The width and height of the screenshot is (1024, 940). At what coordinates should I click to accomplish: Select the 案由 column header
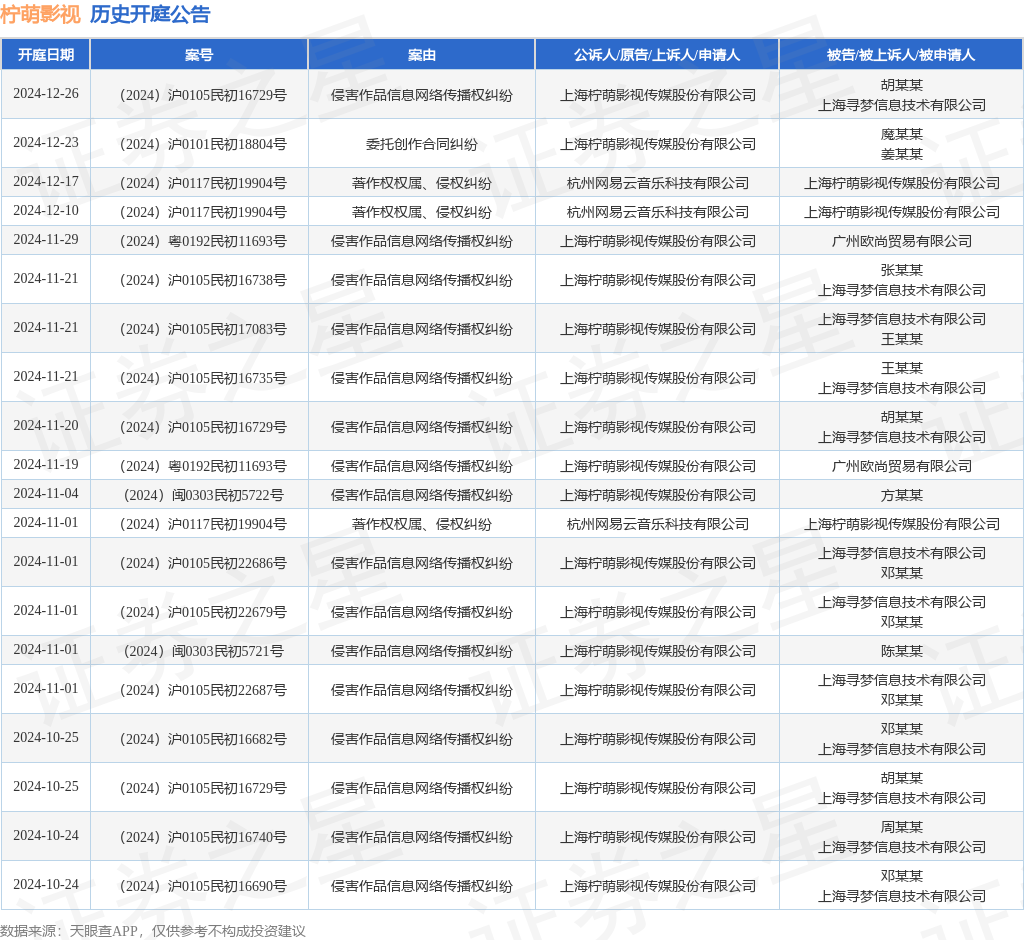[x=422, y=55]
